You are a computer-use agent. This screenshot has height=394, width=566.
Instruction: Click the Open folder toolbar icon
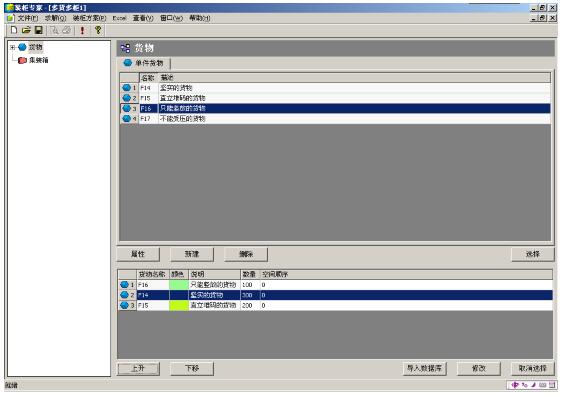tap(26, 30)
